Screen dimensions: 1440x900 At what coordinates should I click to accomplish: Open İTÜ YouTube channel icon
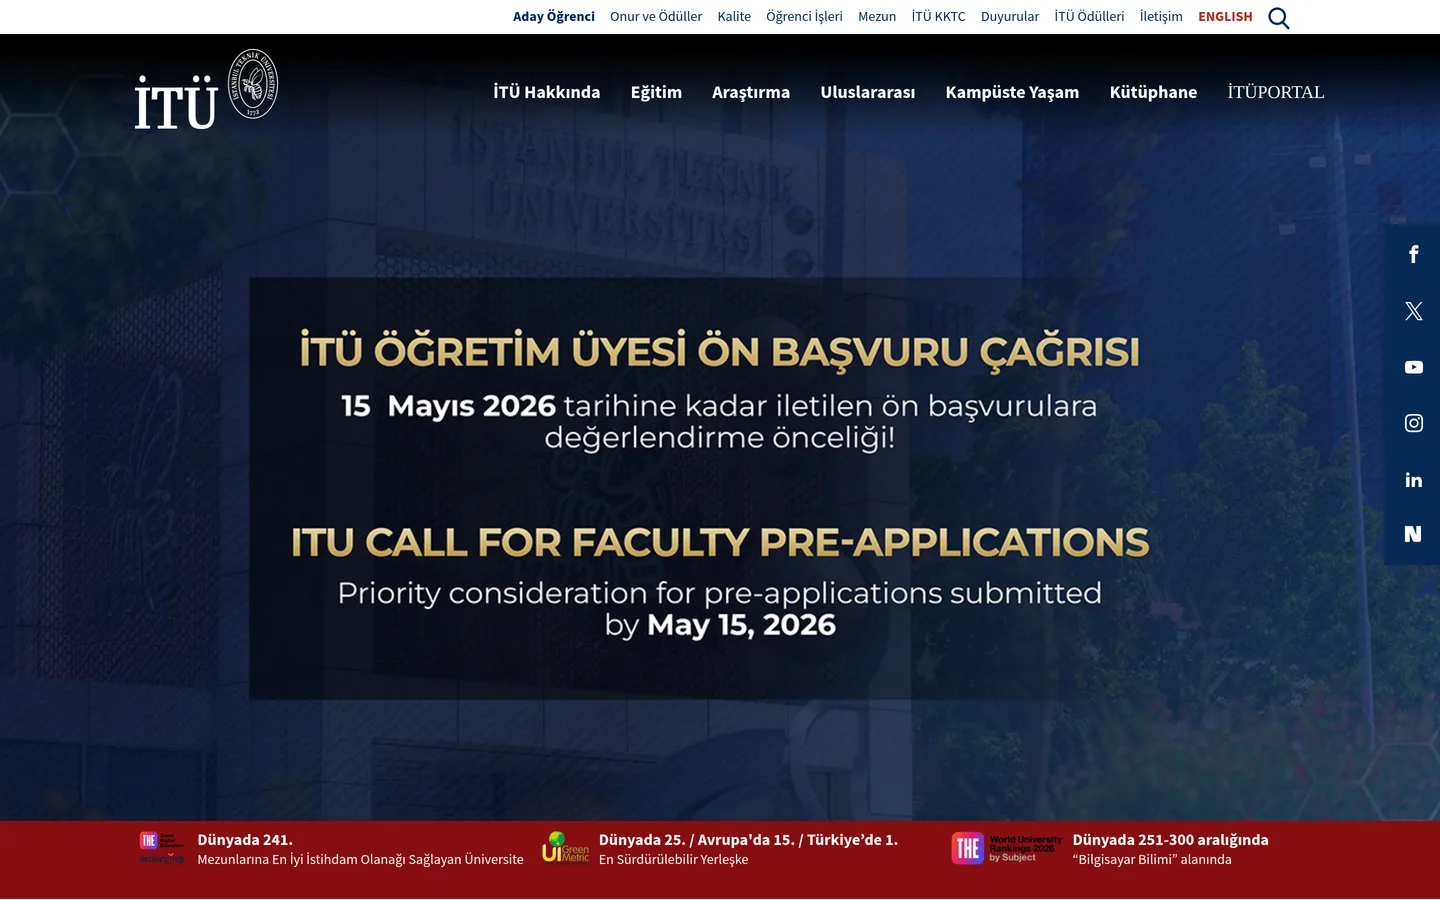click(1413, 367)
